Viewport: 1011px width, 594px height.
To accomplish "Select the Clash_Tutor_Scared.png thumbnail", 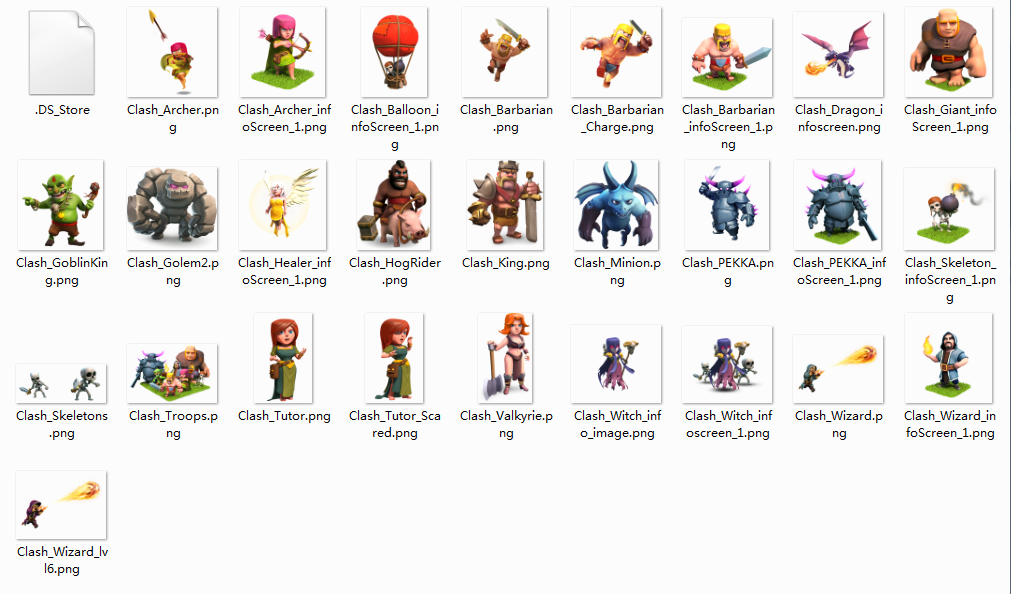I will [394, 358].
